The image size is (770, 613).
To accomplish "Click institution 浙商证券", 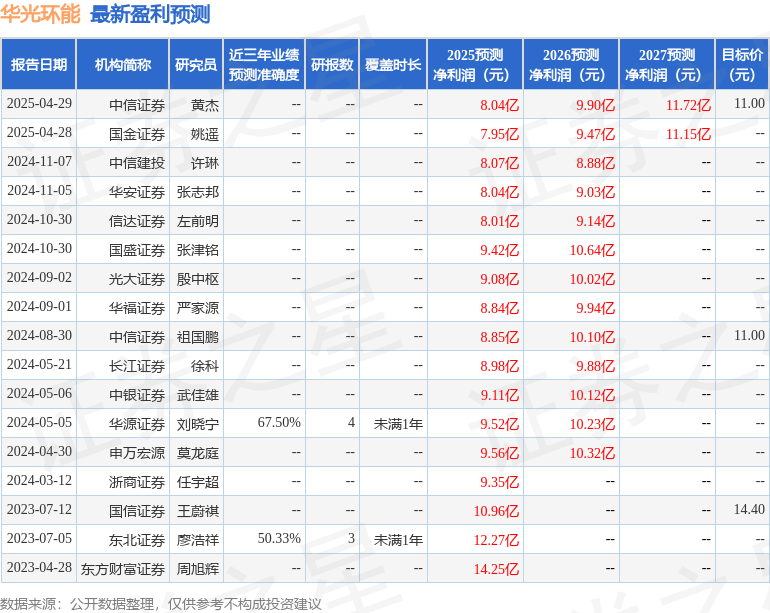I will [137, 482].
